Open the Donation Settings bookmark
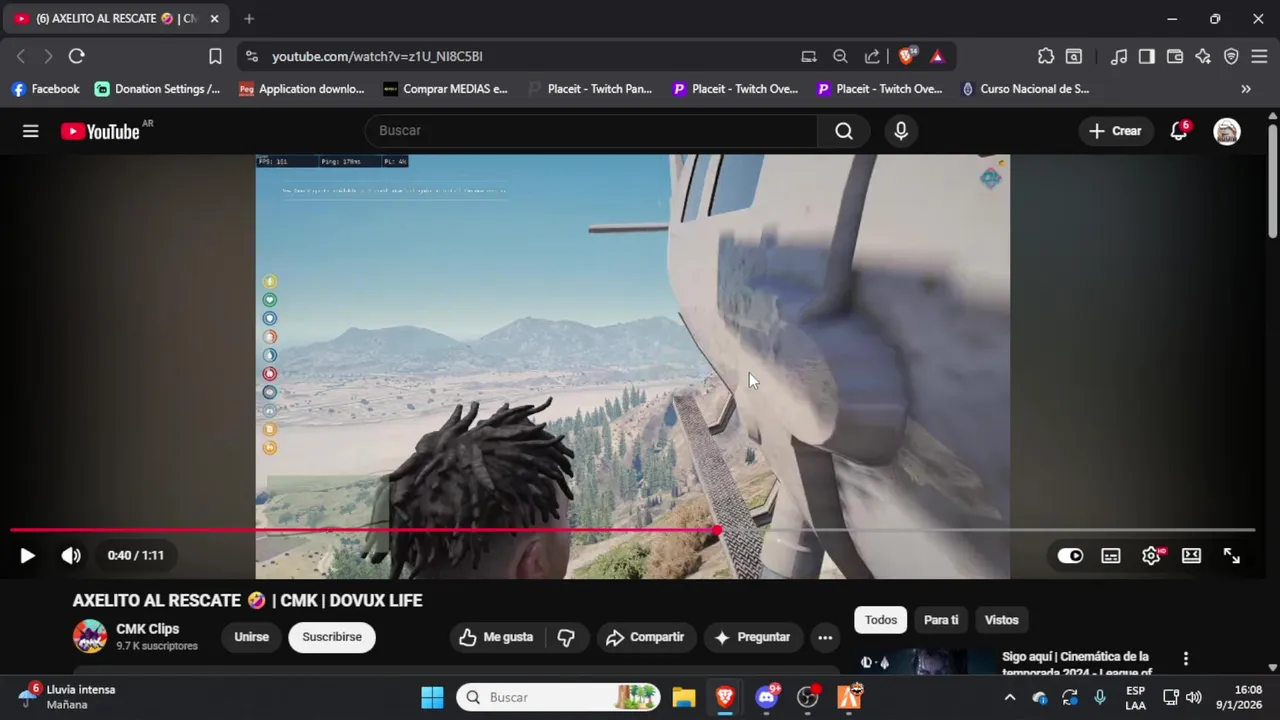Image resolution: width=1280 pixels, height=720 pixels. (158, 89)
